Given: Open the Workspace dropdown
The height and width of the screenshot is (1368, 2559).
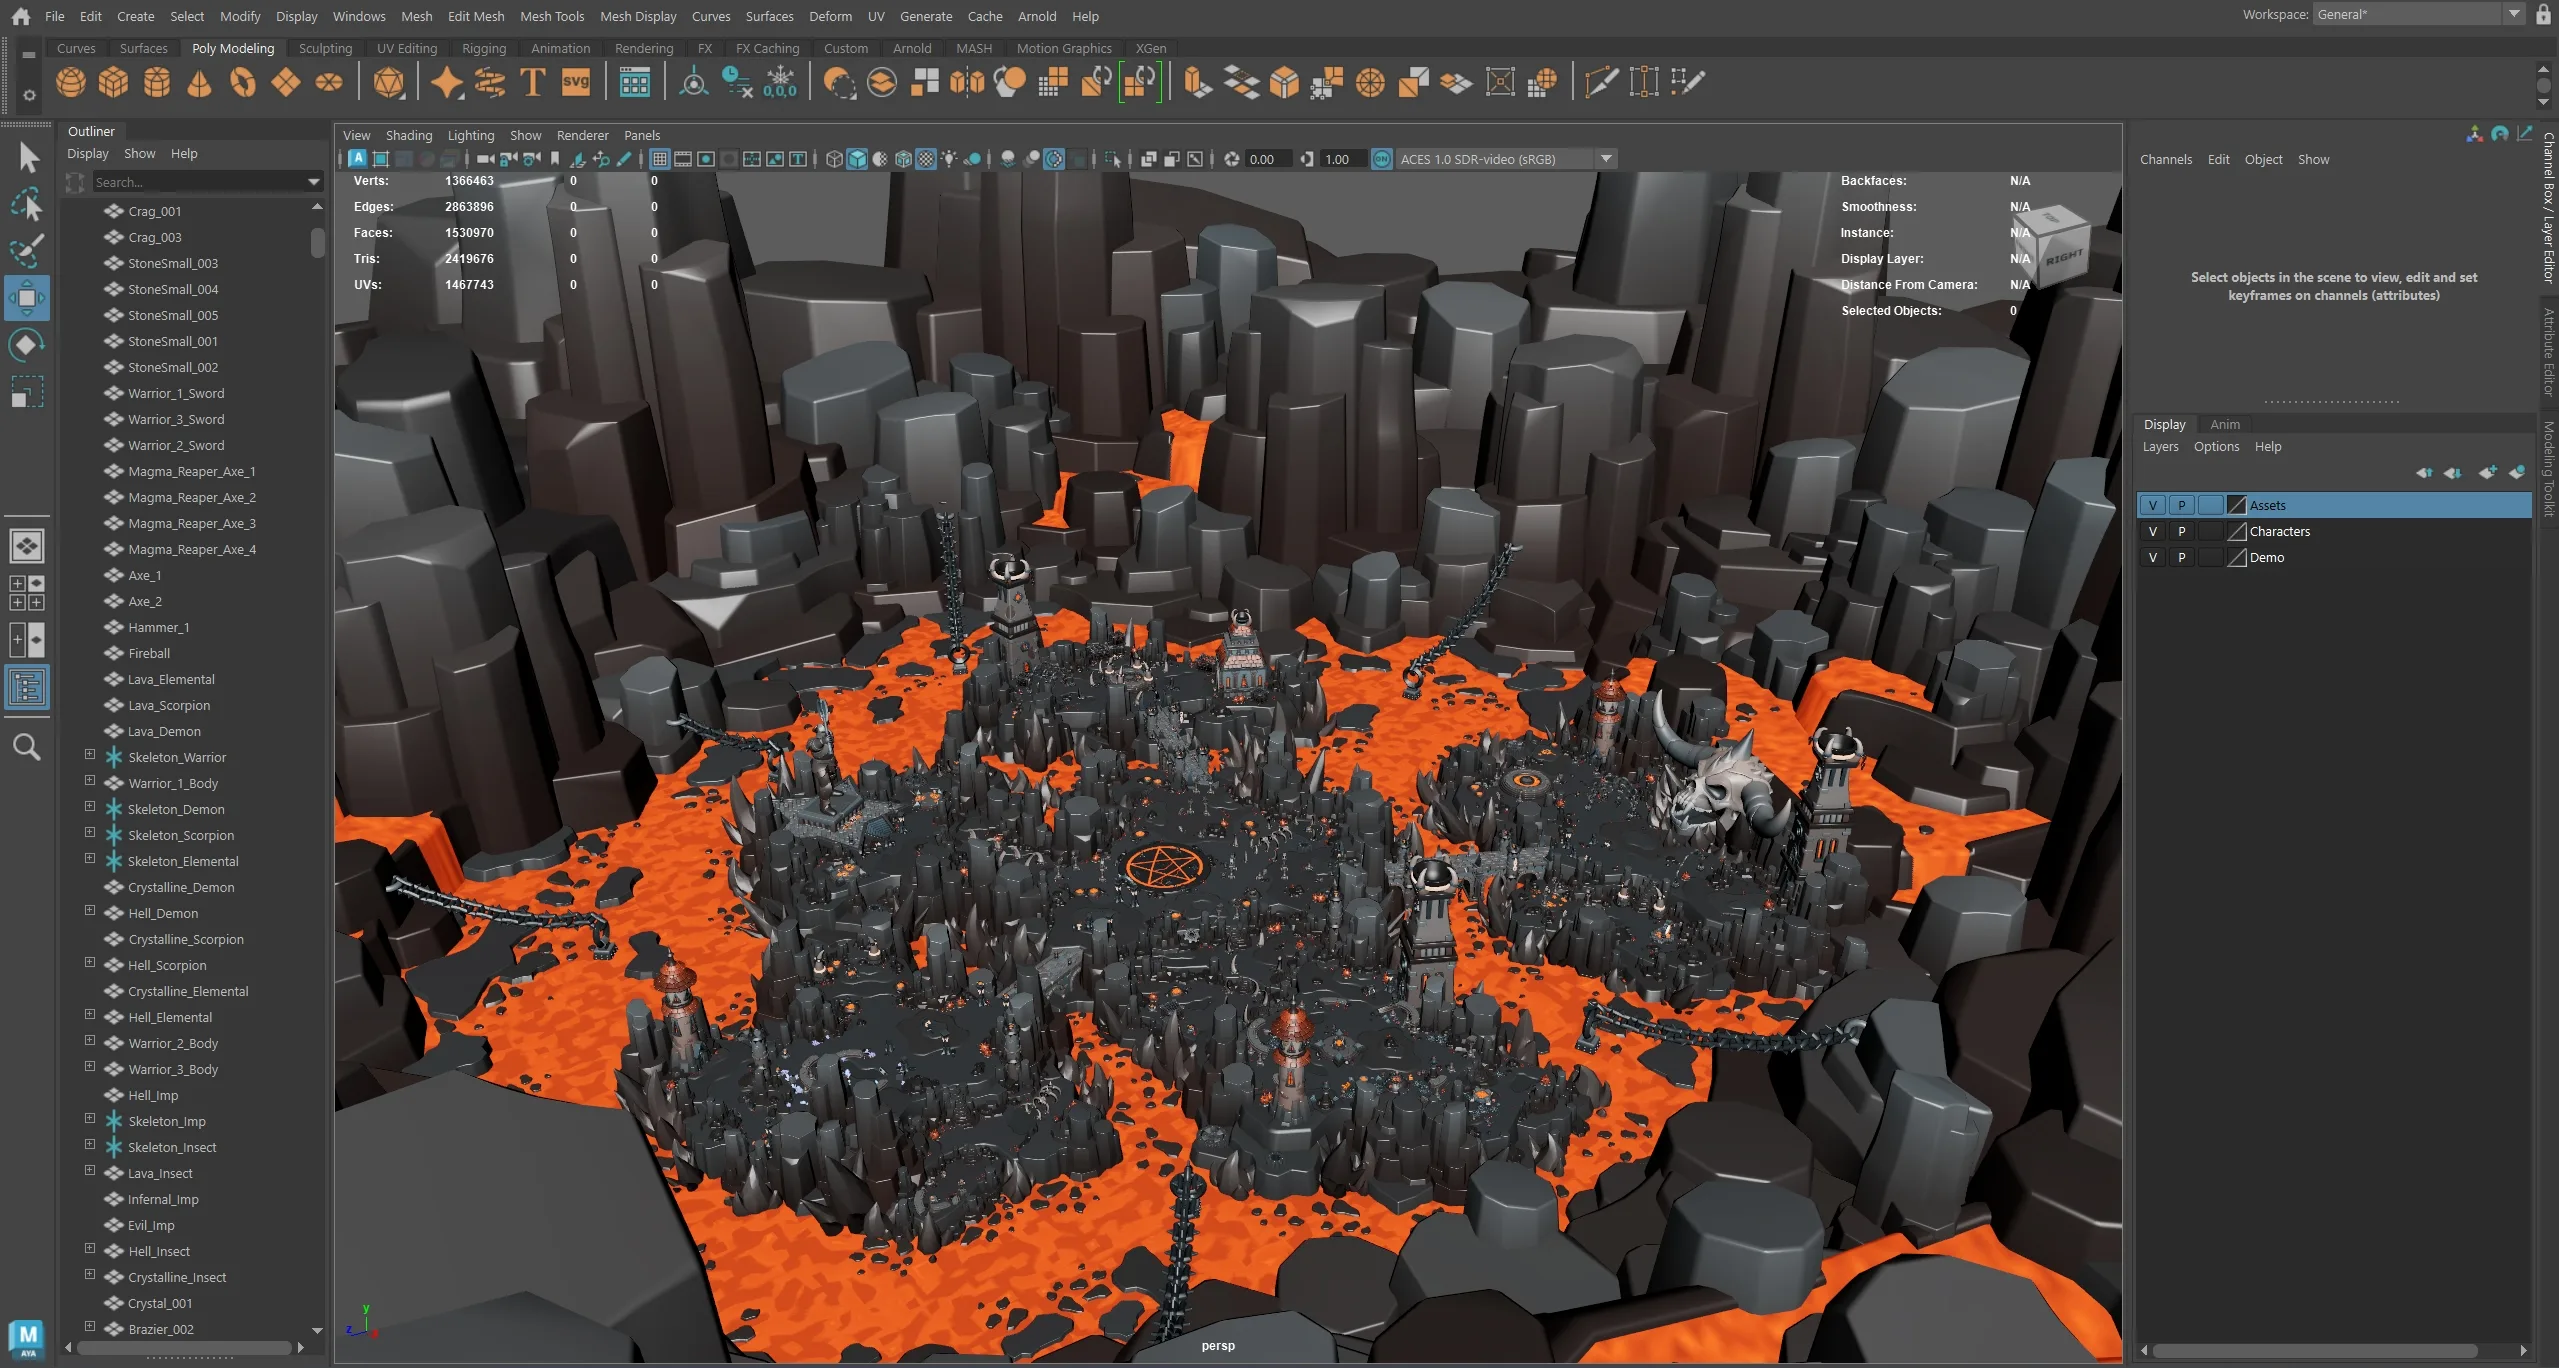Looking at the screenshot, I should pos(2513,14).
